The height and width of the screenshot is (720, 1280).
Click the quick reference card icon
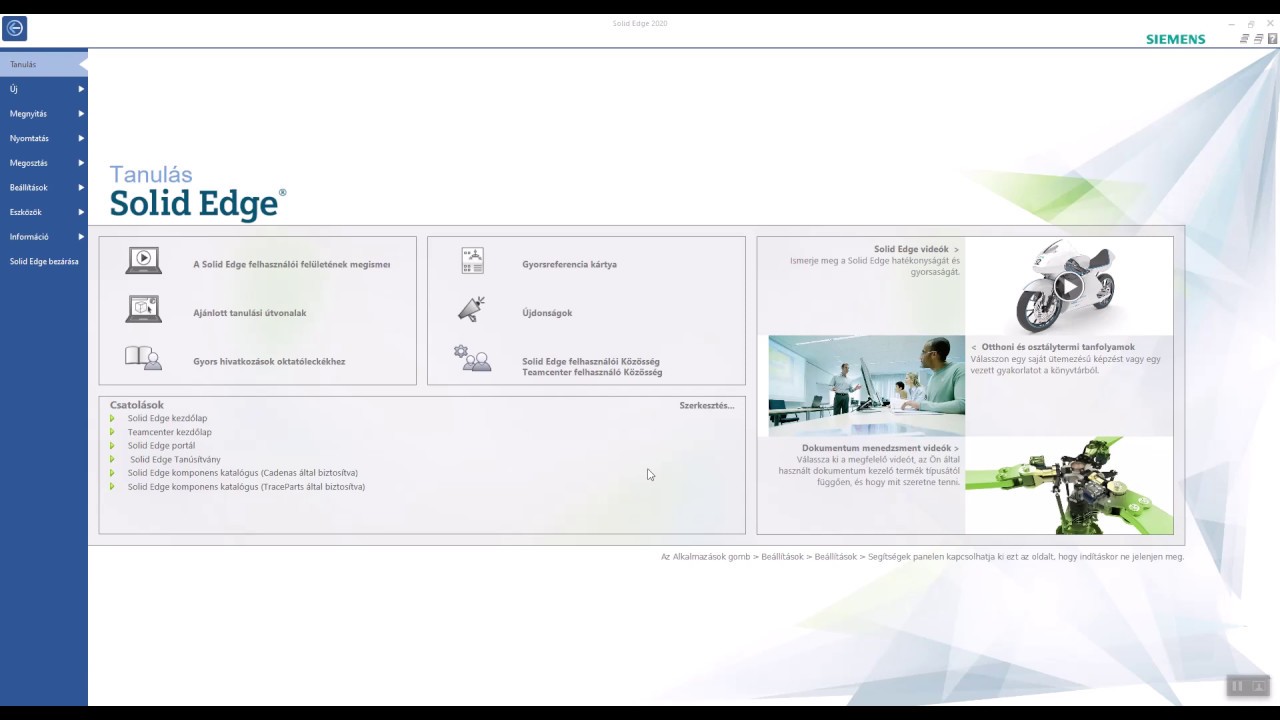(472, 260)
